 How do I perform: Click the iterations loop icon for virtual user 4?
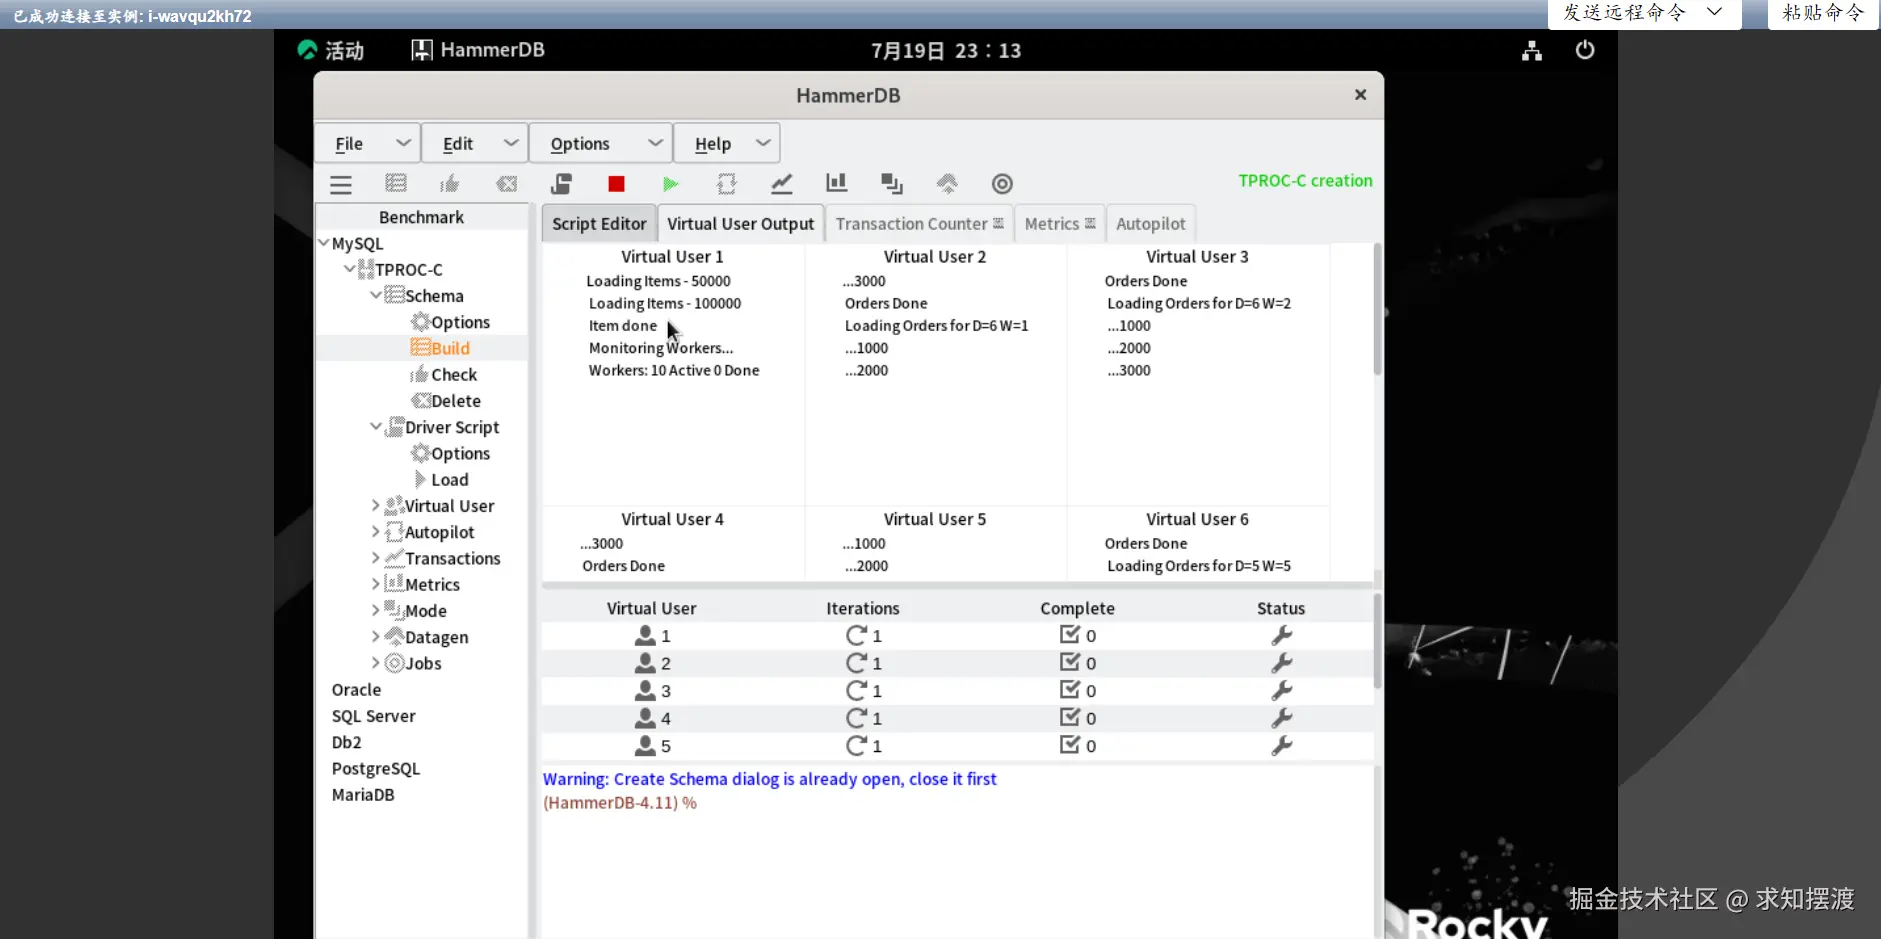pyautogui.click(x=856, y=718)
